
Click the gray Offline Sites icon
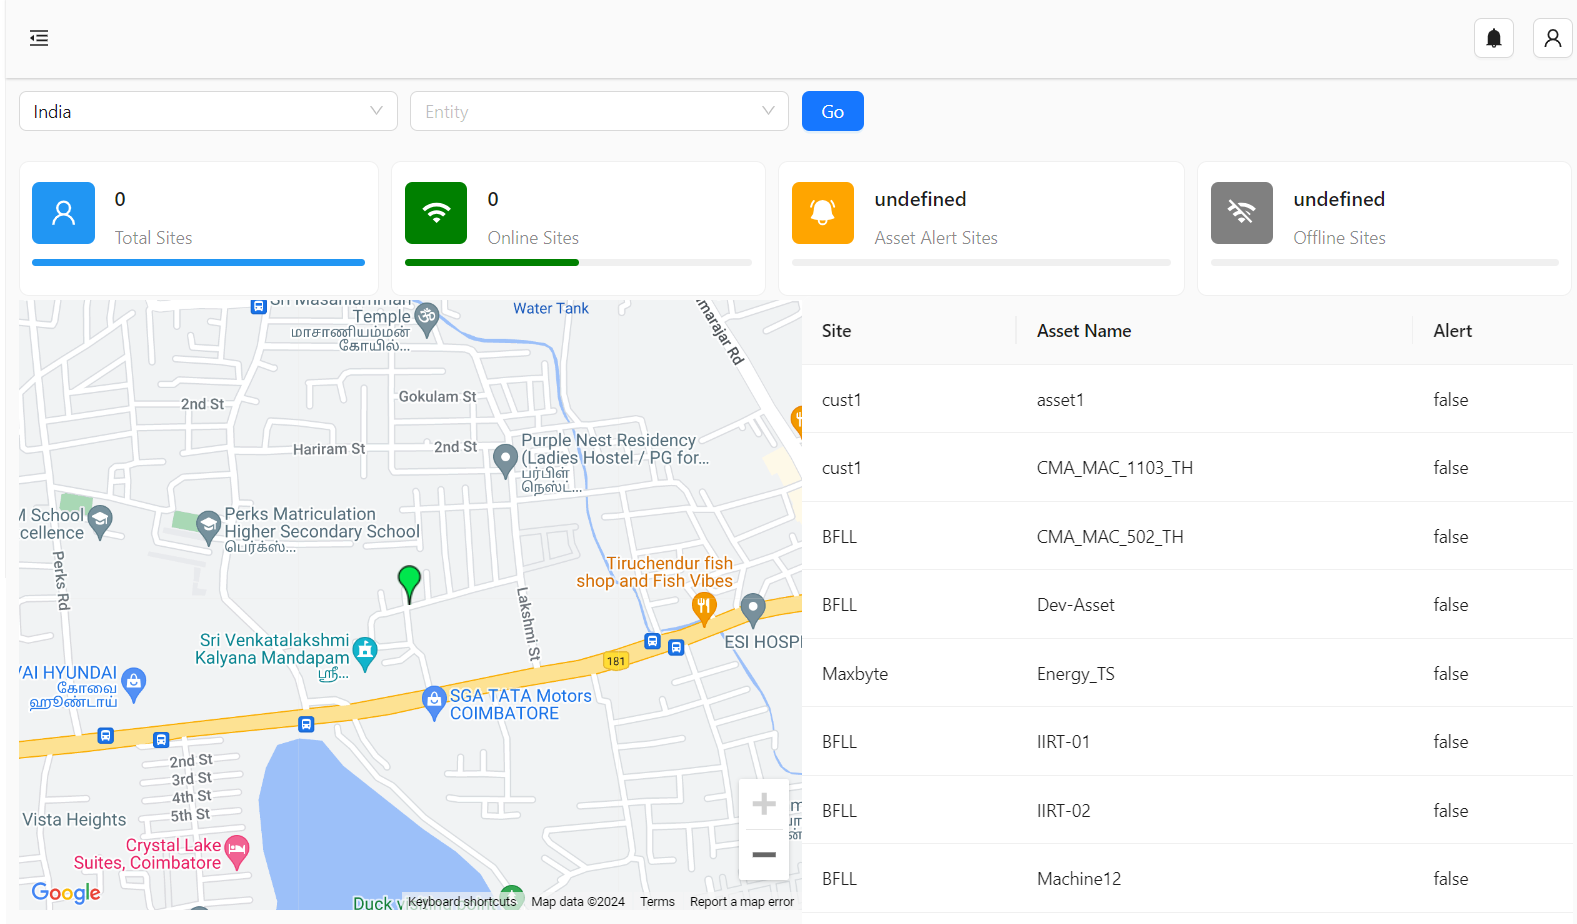[1241, 213]
